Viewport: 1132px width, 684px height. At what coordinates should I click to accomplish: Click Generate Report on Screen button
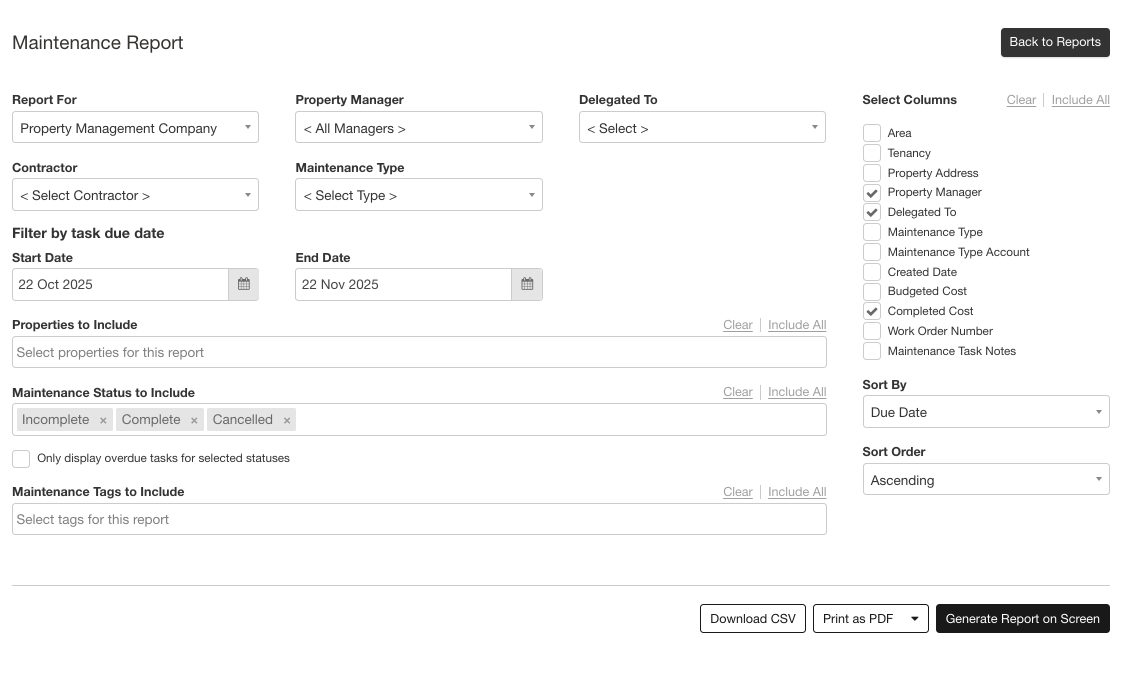1022,619
